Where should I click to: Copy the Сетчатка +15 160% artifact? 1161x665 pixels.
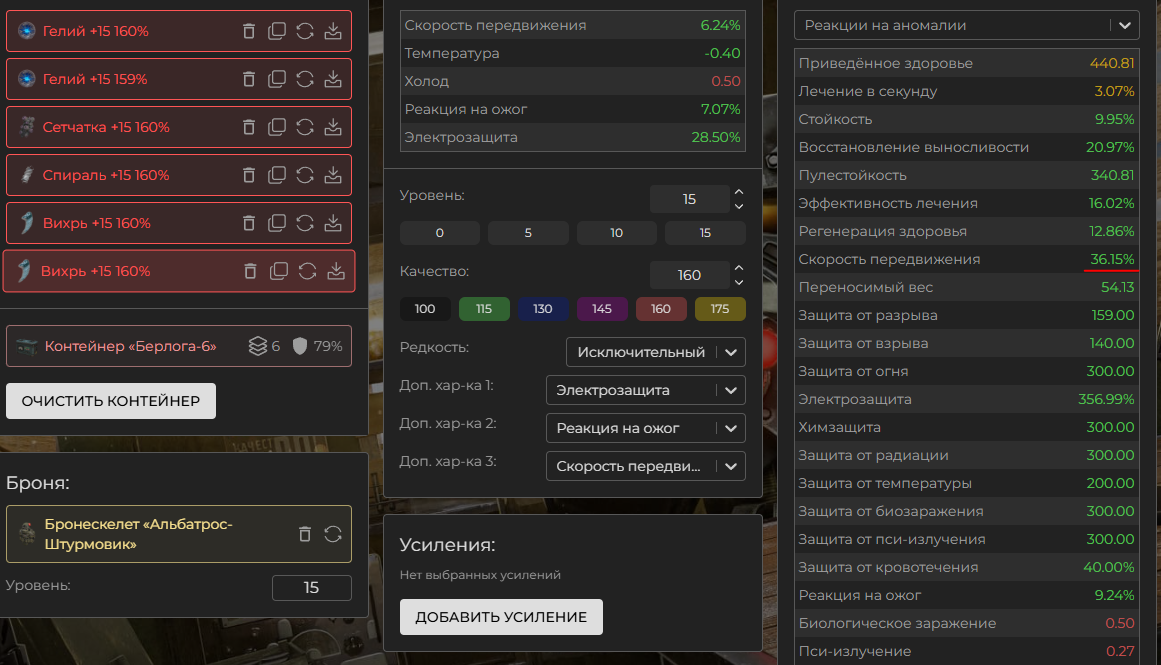click(x=277, y=127)
